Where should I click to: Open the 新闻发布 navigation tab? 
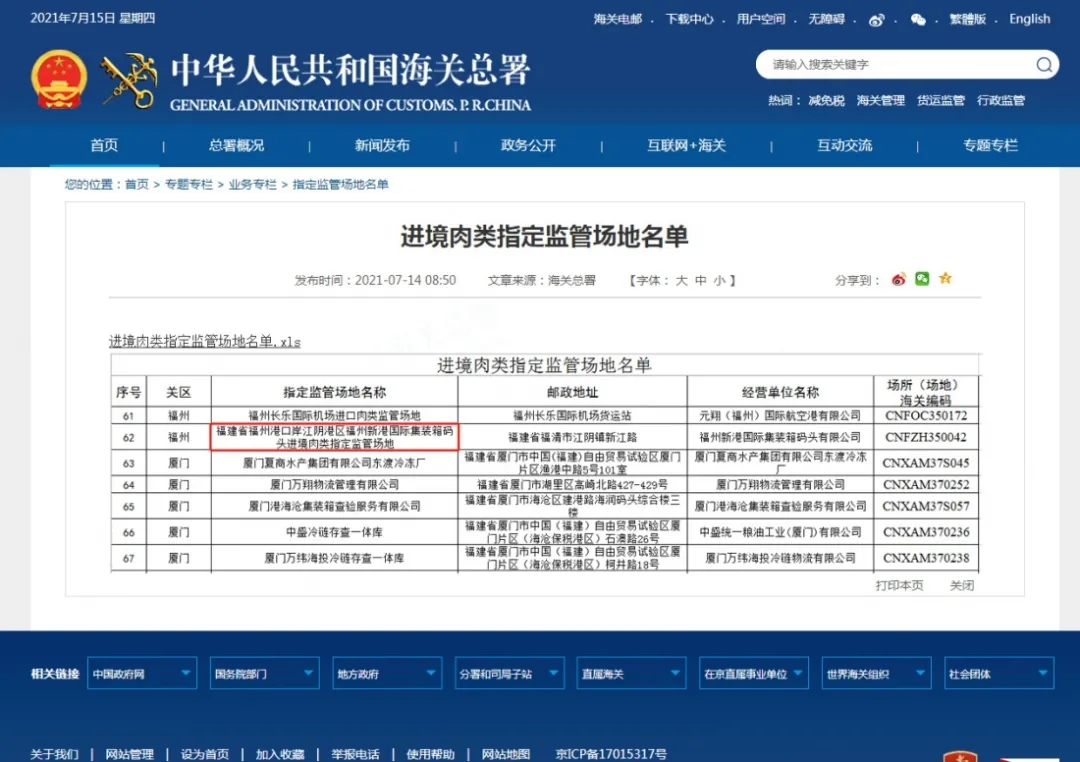[x=382, y=145]
